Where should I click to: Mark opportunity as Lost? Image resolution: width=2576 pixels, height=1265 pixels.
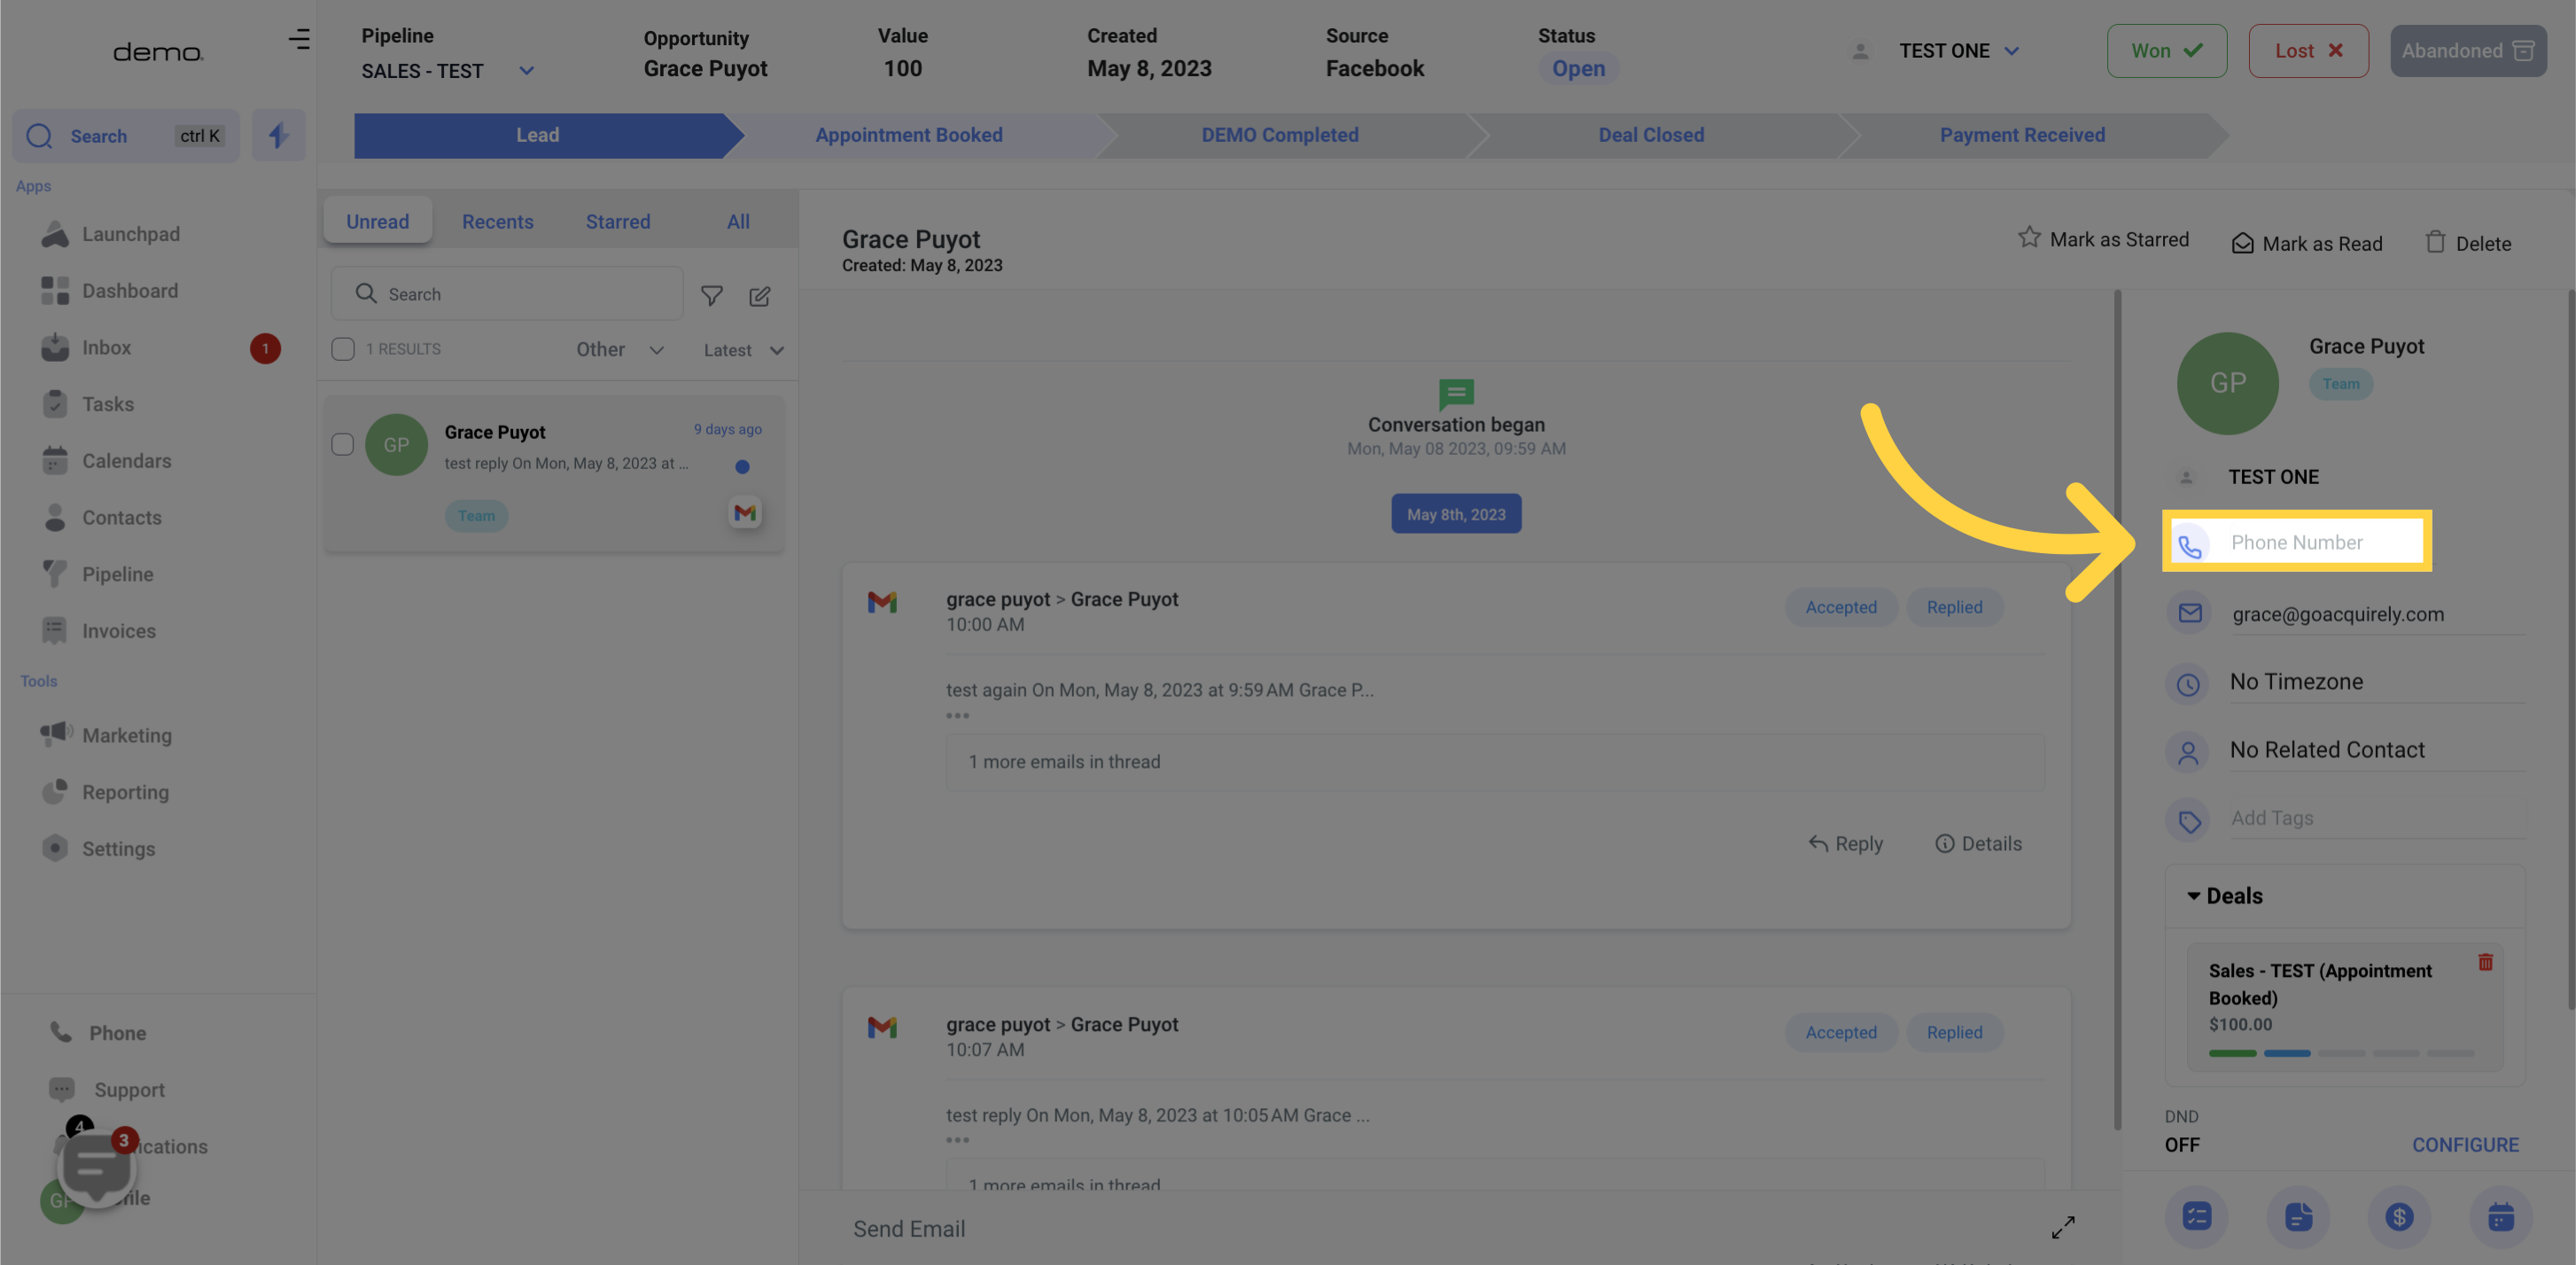[2308, 51]
